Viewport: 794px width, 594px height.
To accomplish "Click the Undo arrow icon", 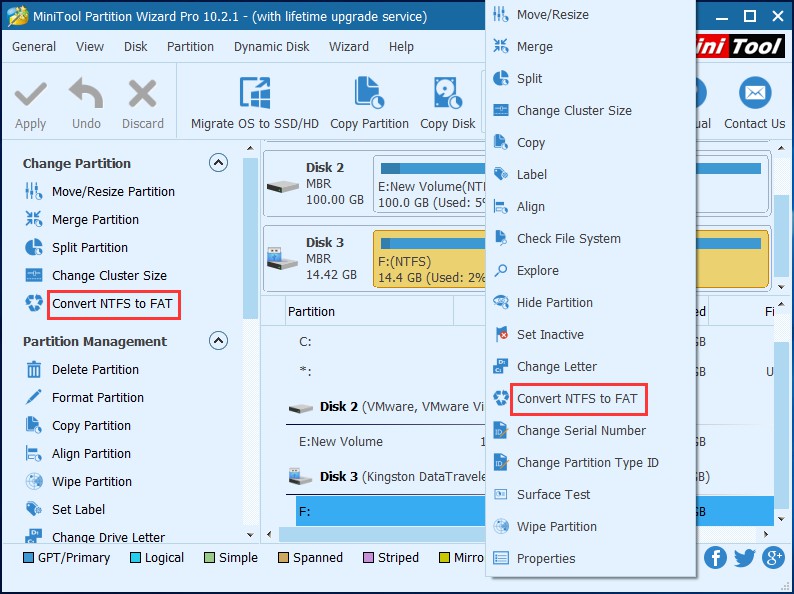I will [x=86, y=93].
